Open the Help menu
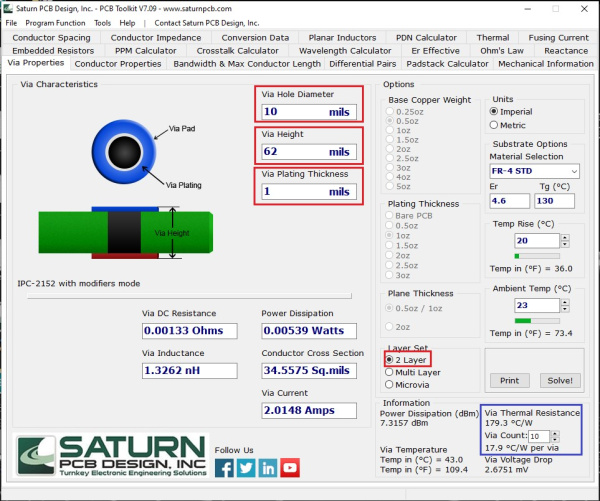Image resolution: width=600 pixels, height=501 pixels. tap(127, 23)
